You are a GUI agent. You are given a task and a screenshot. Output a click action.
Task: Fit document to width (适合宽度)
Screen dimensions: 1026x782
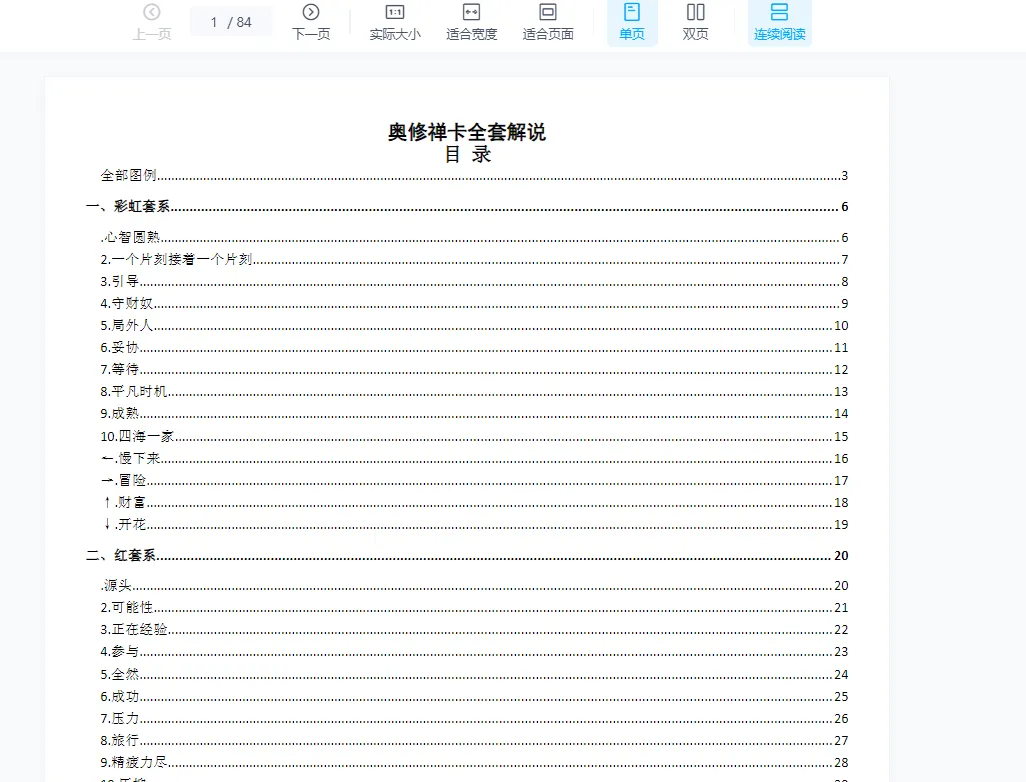[471, 22]
